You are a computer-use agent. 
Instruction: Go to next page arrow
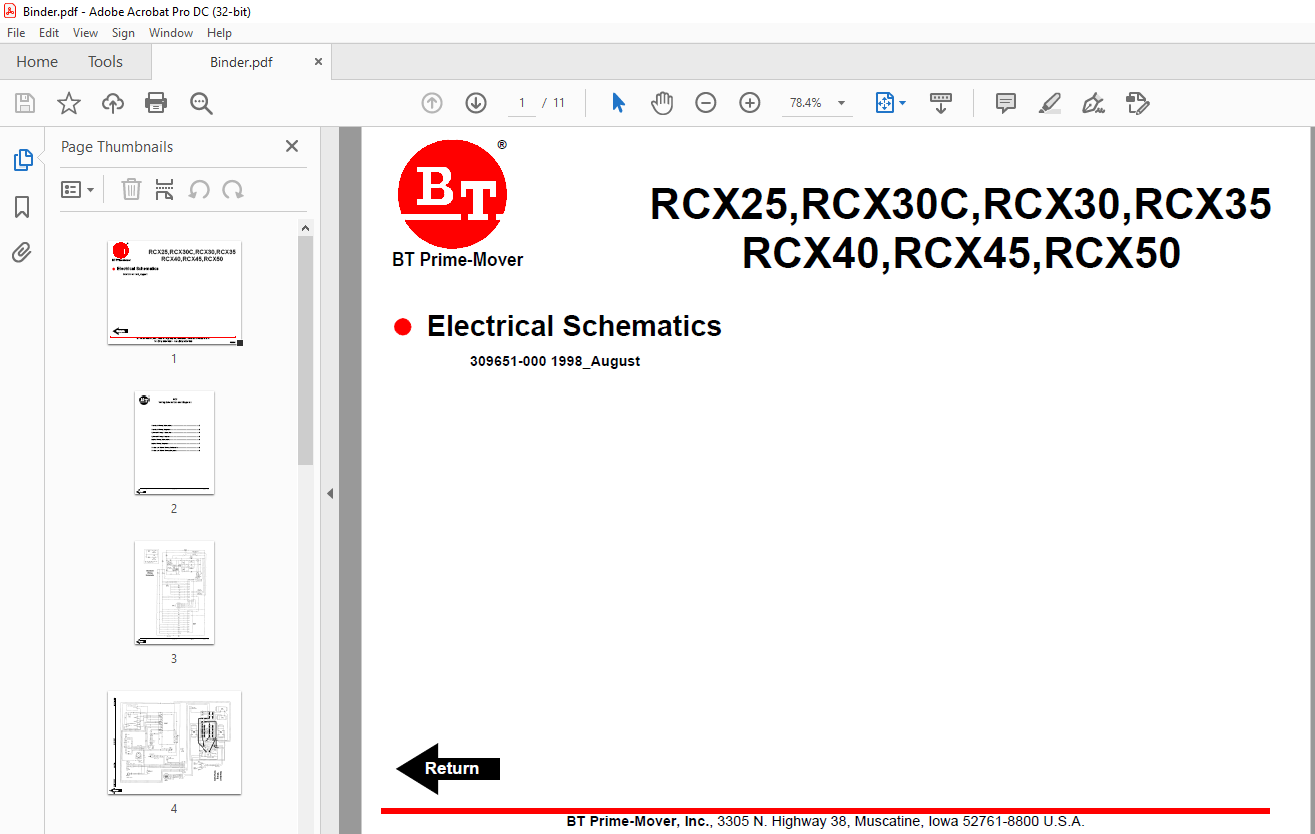coord(476,103)
